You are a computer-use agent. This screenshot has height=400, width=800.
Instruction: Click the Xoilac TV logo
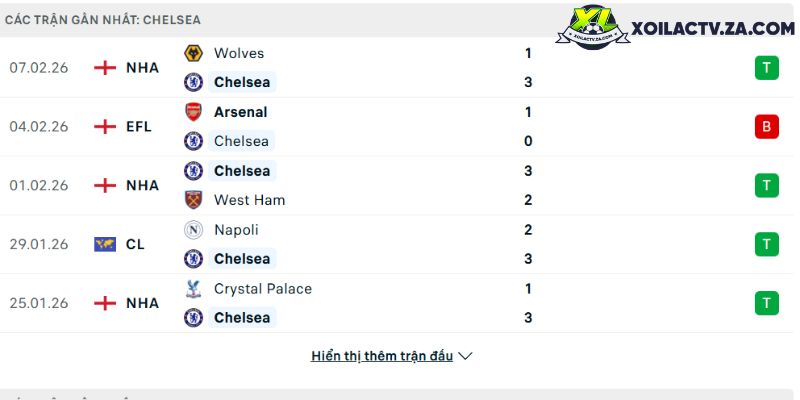click(596, 30)
